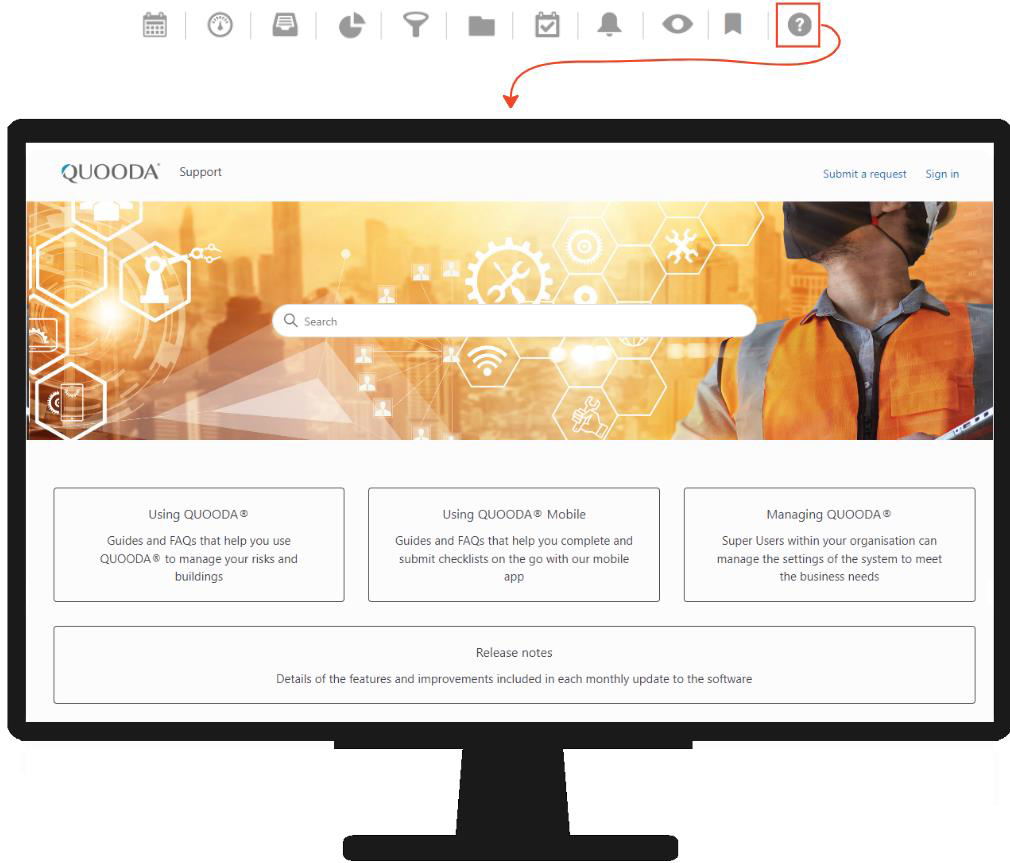
Task: Click into the Search field
Action: point(514,321)
